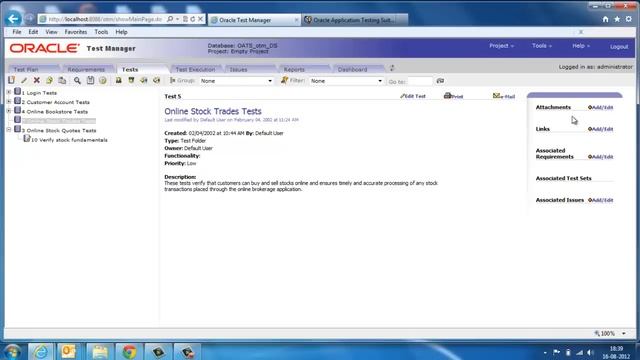The width and height of the screenshot is (640, 360).
Task: Expand the Login Tests tree node
Action: (x=9, y=92)
